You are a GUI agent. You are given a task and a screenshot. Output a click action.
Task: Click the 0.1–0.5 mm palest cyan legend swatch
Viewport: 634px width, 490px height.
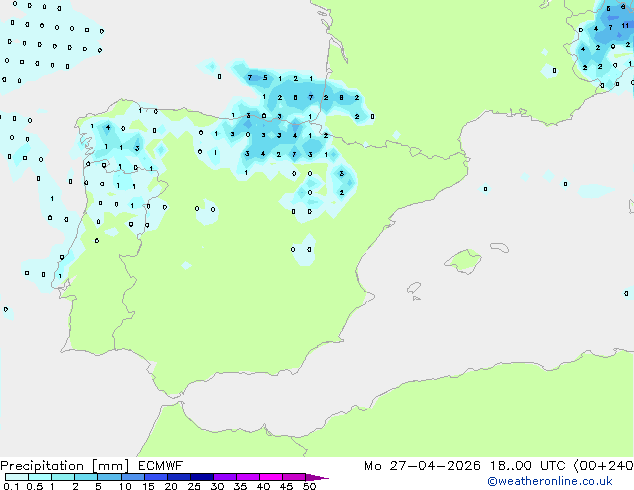(x=17, y=477)
